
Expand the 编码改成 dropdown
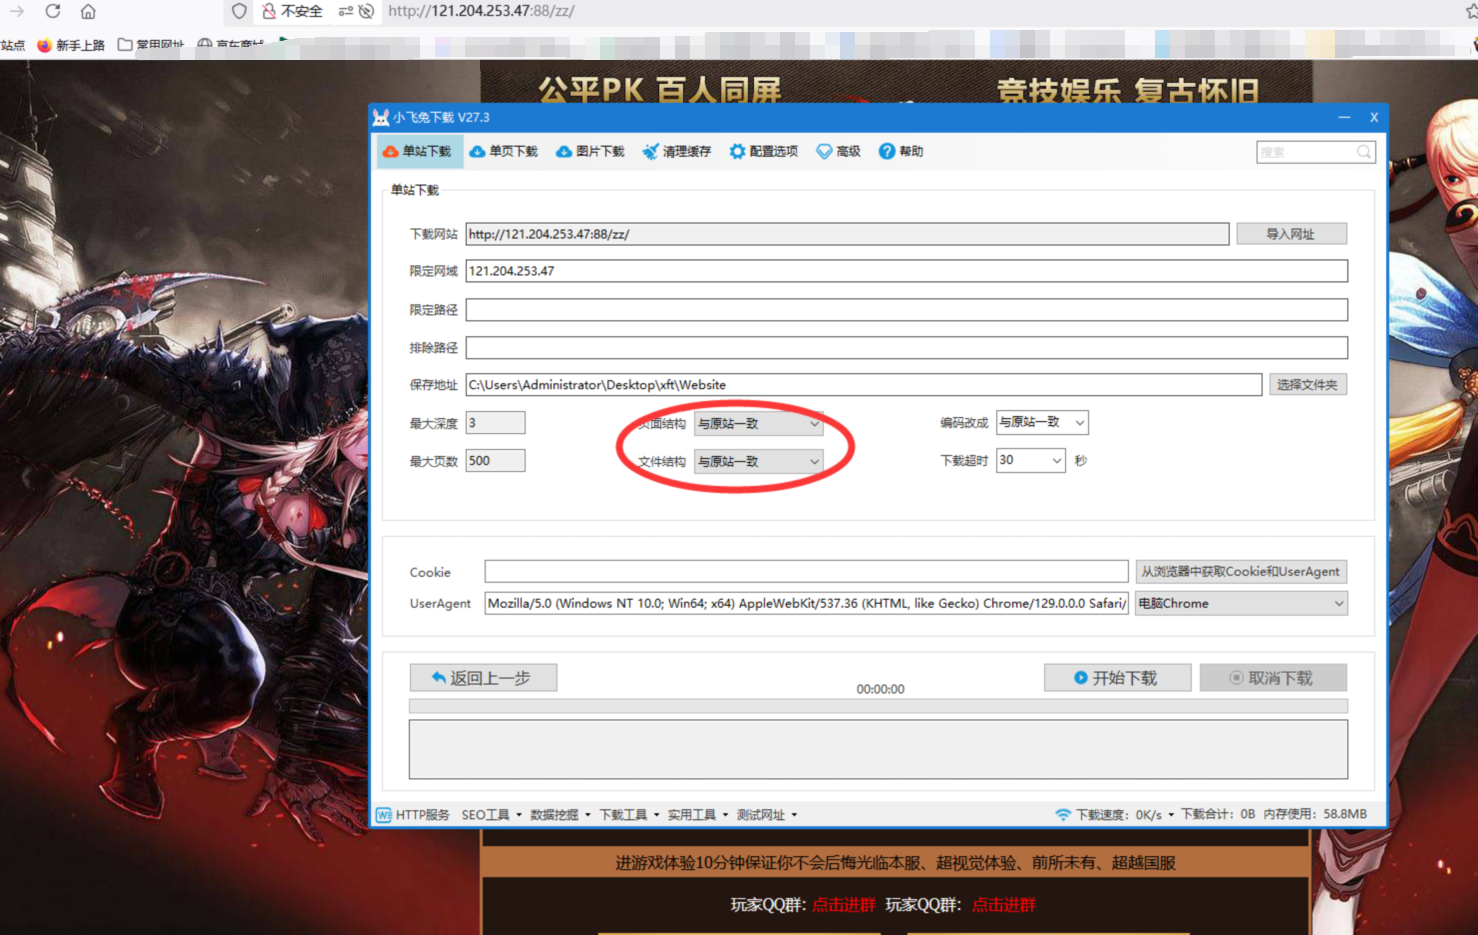pyautogui.click(x=1042, y=423)
